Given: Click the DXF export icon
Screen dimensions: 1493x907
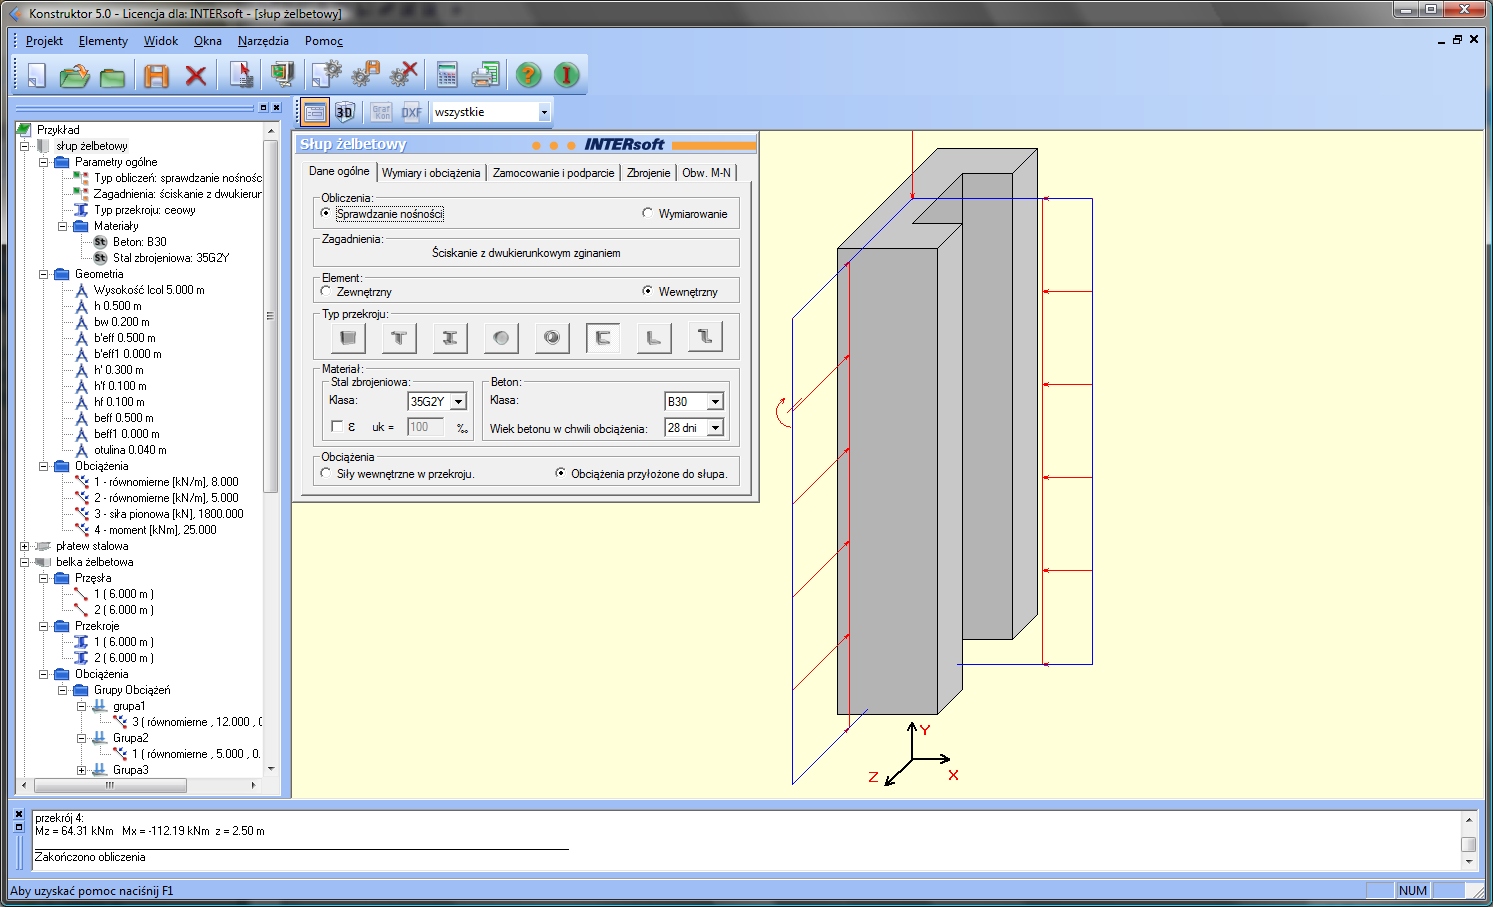Looking at the screenshot, I should (x=411, y=112).
